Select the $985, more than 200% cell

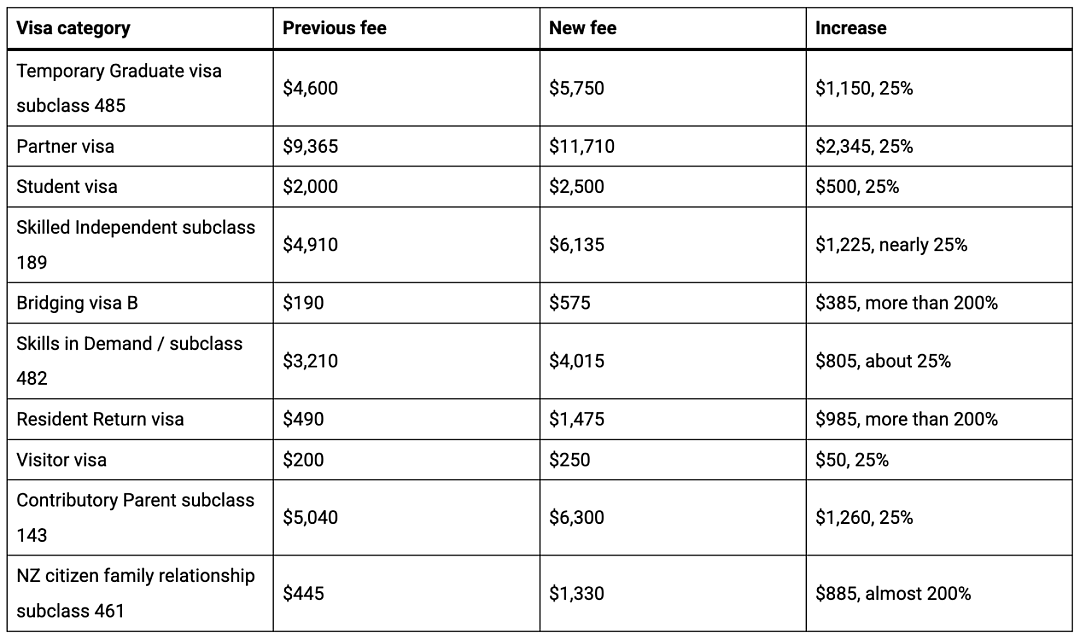click(939, 419)
